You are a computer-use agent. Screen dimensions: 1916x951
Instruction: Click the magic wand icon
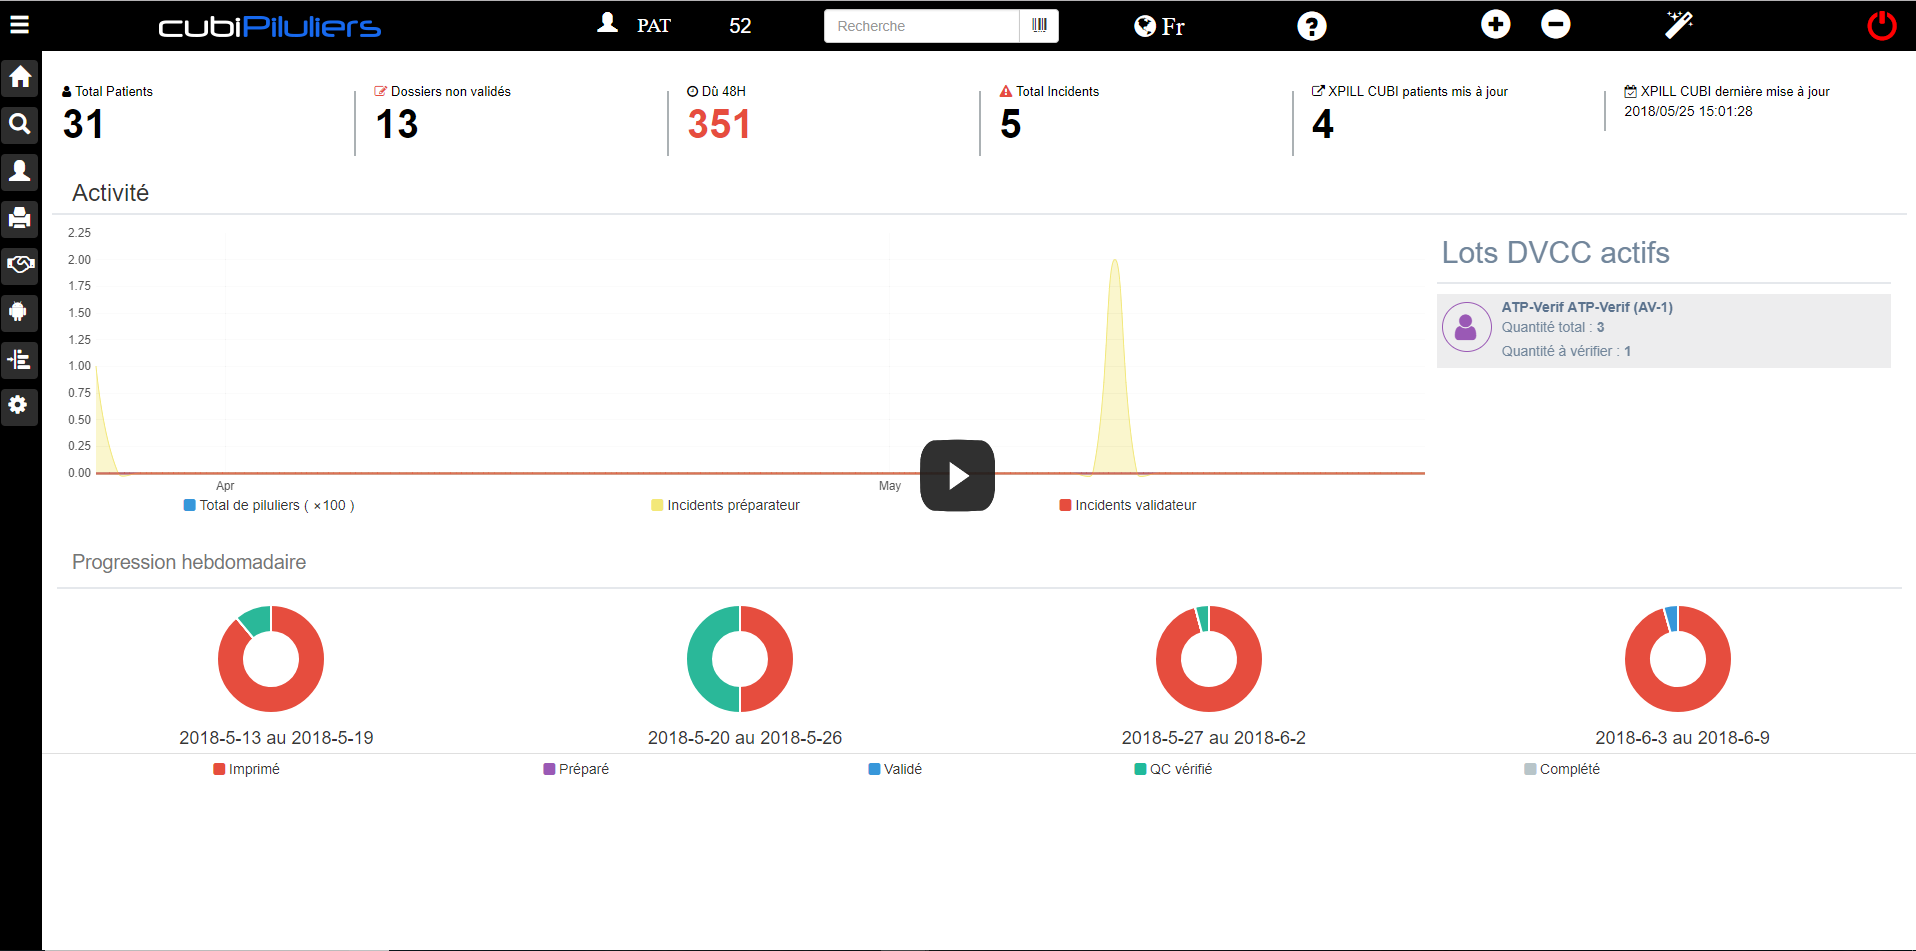click(x=1679, y=24)
